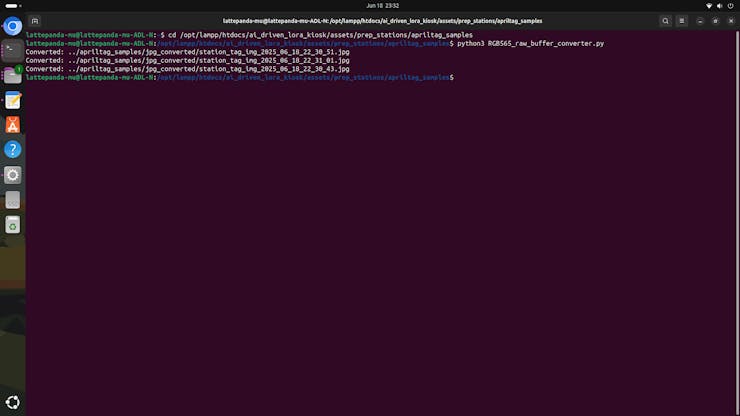Maximize the terminal window
740x416 pixels.
(715, 21)
